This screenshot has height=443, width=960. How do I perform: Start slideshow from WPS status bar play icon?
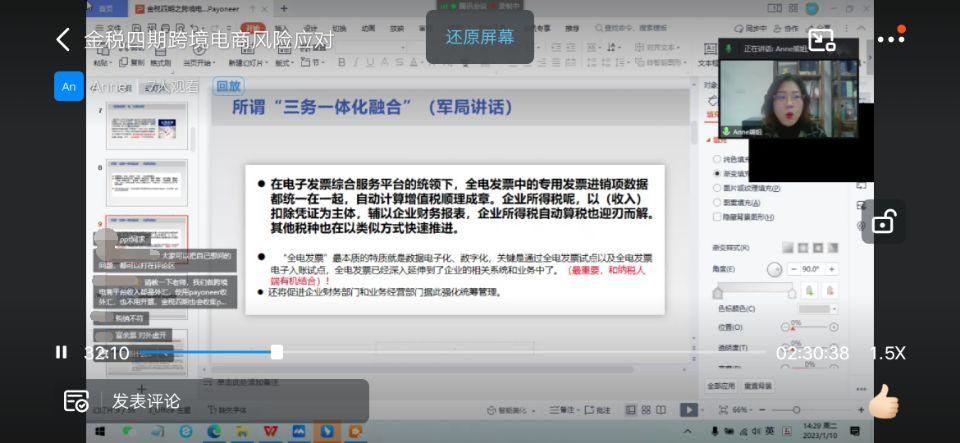coord(687,410)
